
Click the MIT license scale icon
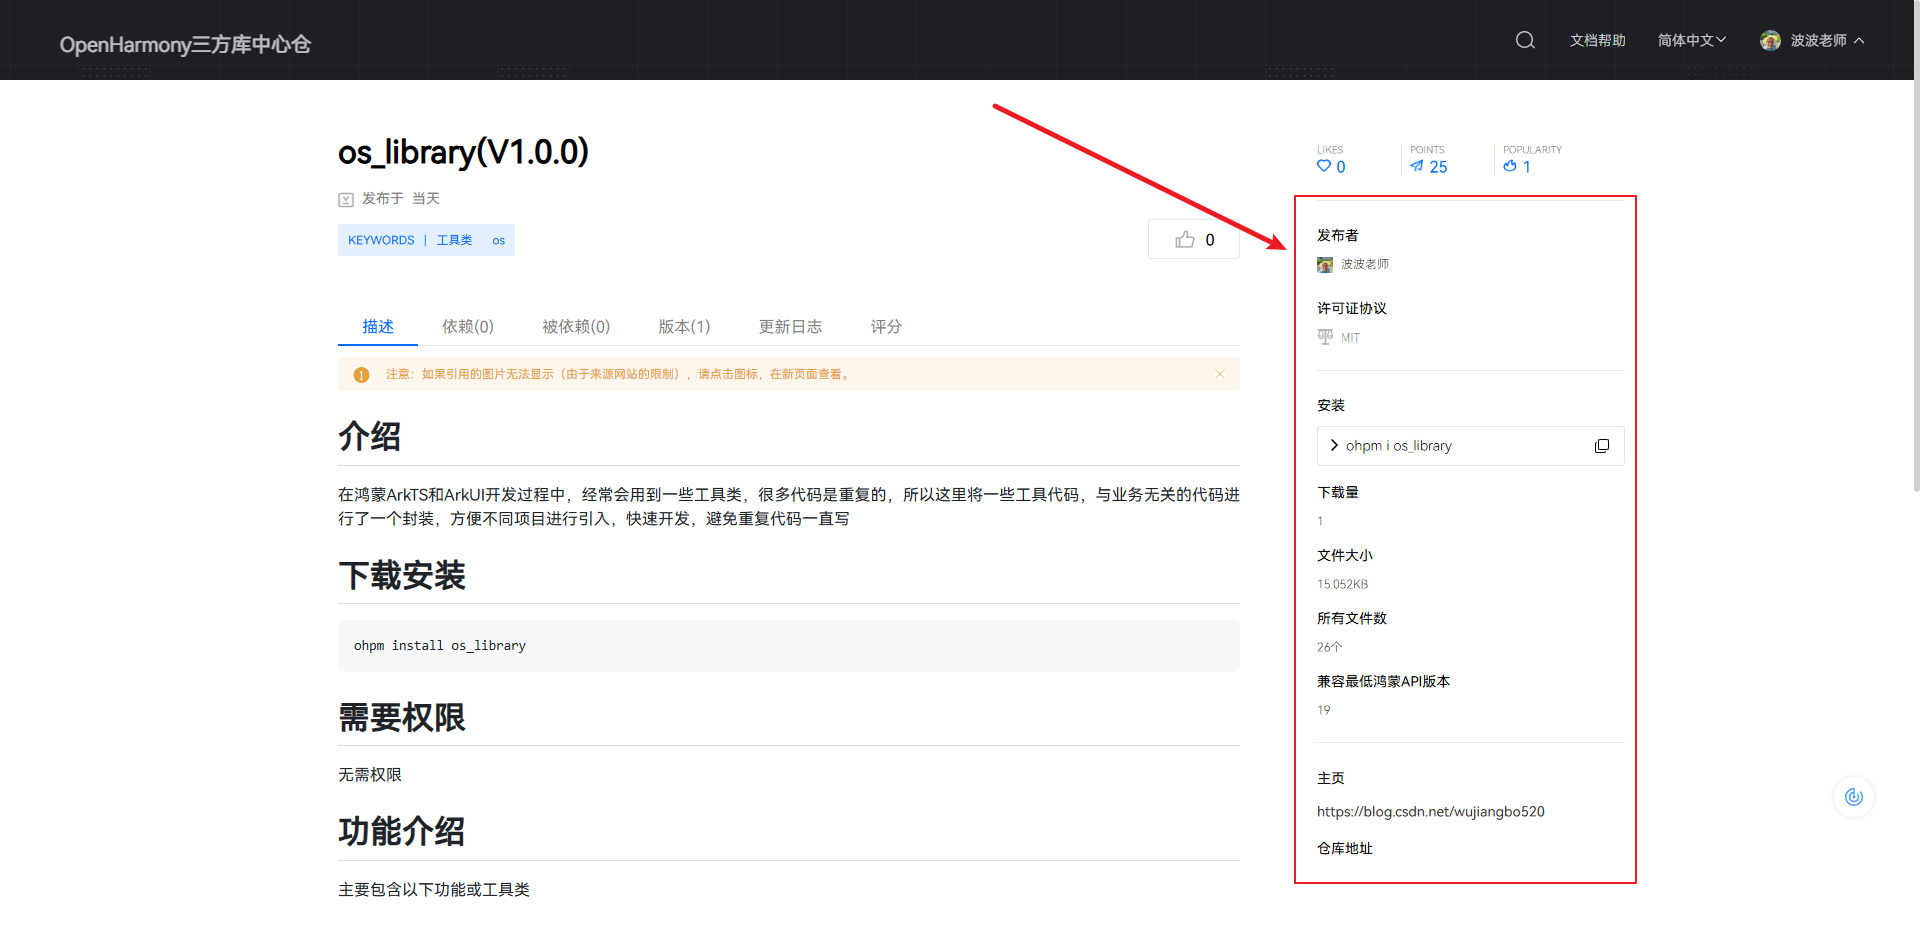coord(1325,337)
